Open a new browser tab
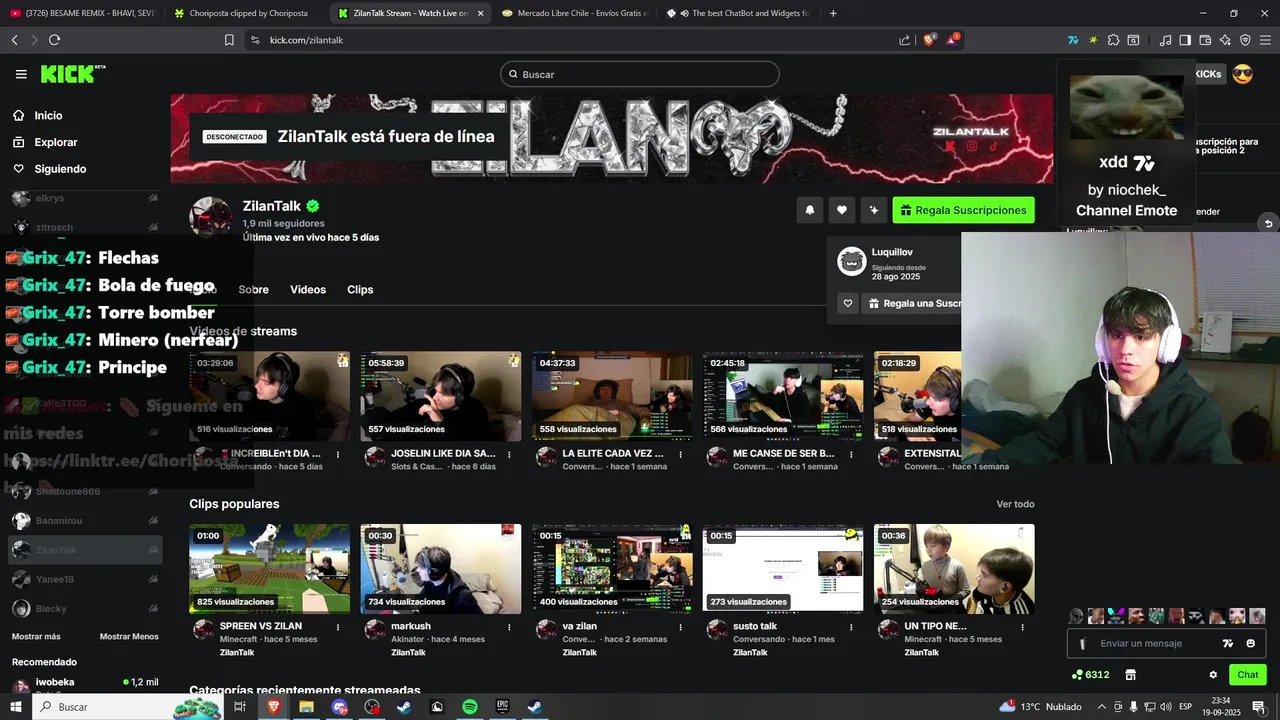This screenshot has width=1280, height=720. pos(833,13)
